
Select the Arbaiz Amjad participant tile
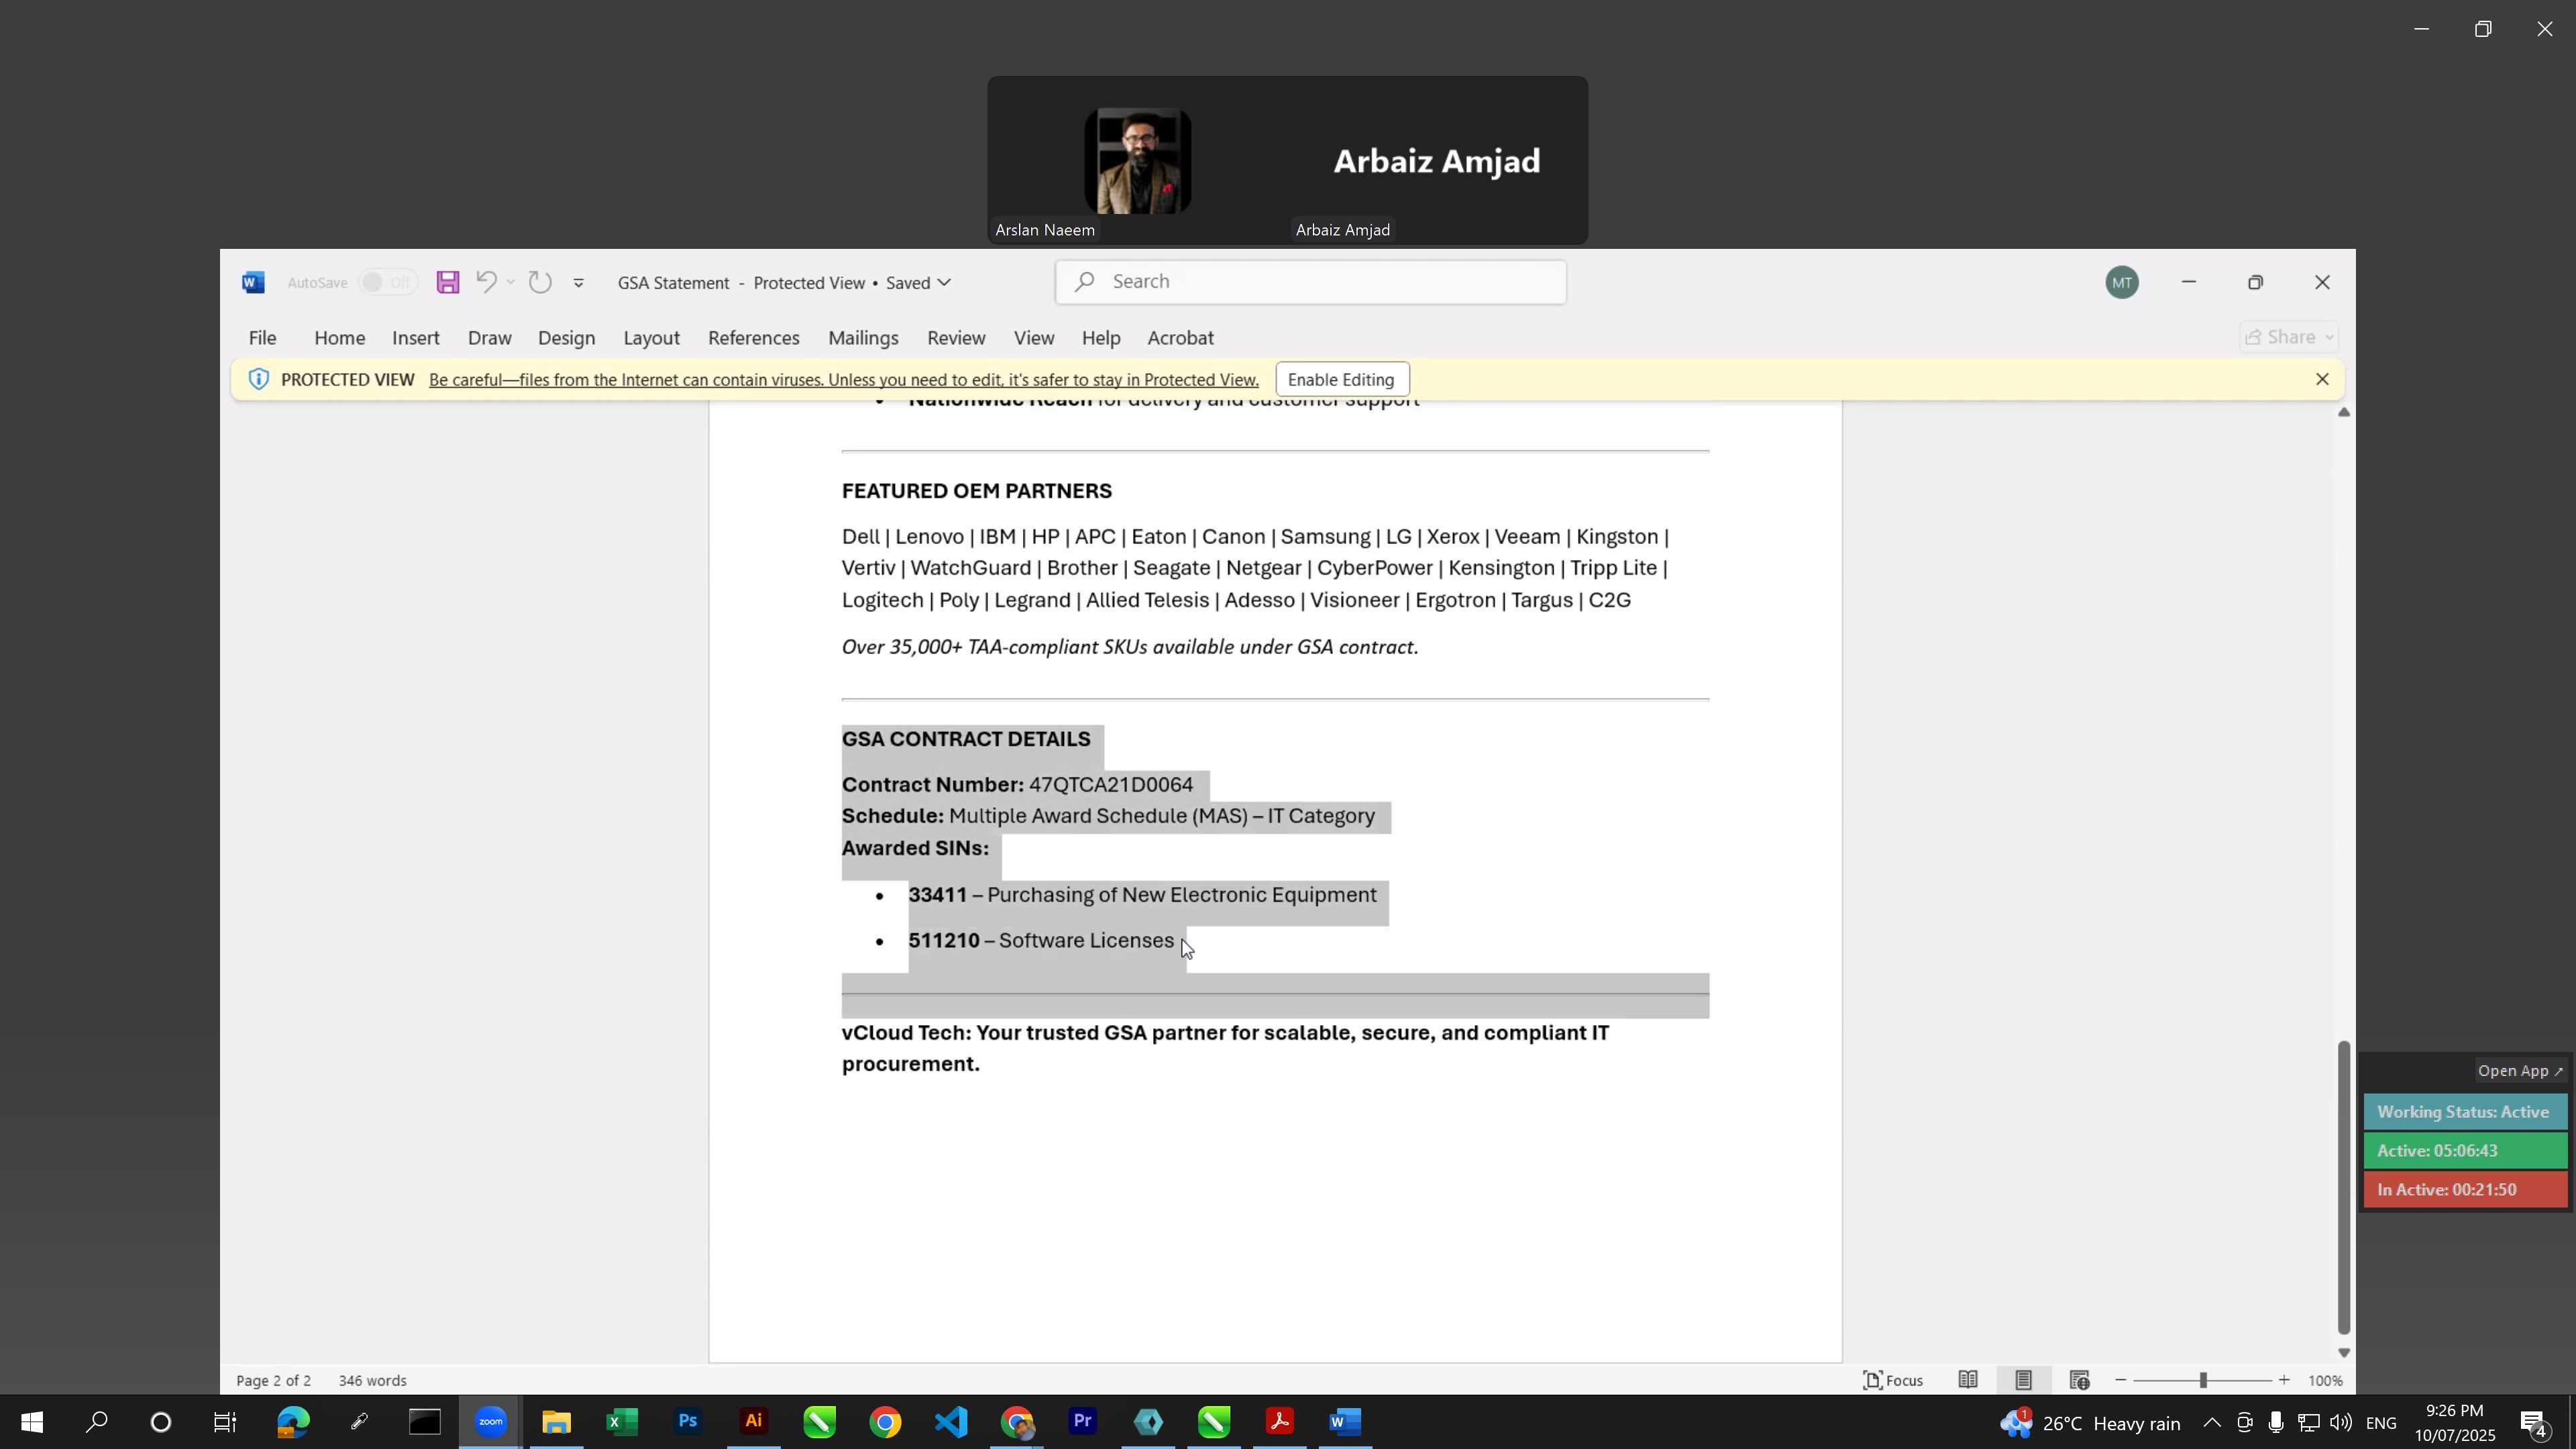(1438, 161)
